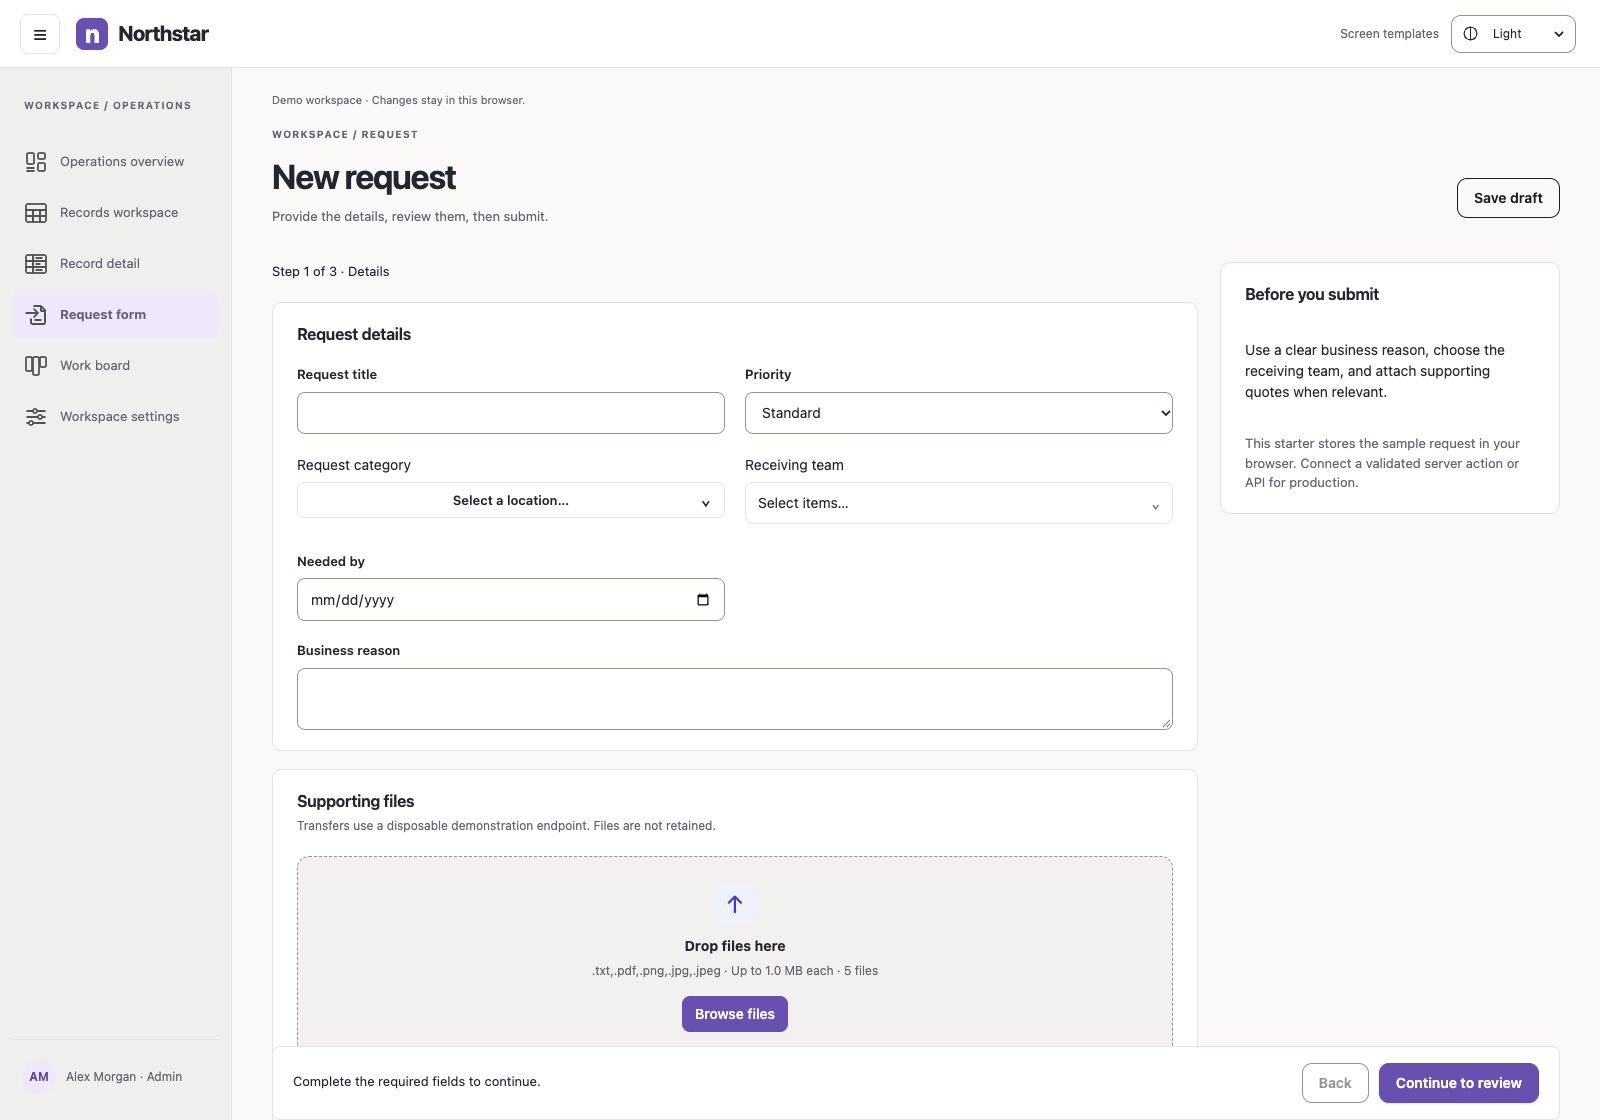
Task: Click the Northstar brand name
Action: pyautogui.click(x=164, y=34)
